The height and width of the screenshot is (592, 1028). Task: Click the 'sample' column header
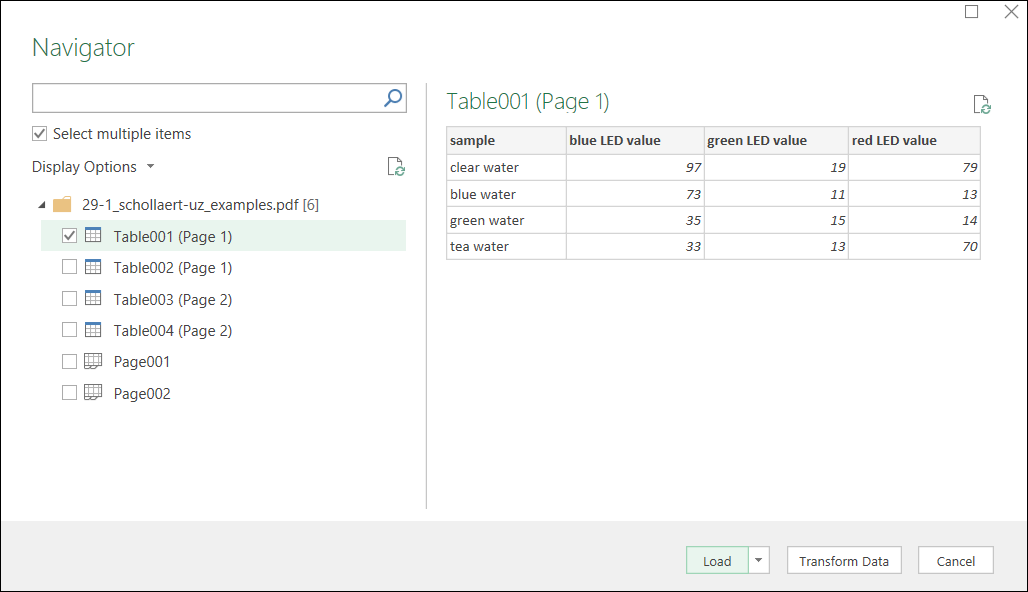[x=506, y=140]
